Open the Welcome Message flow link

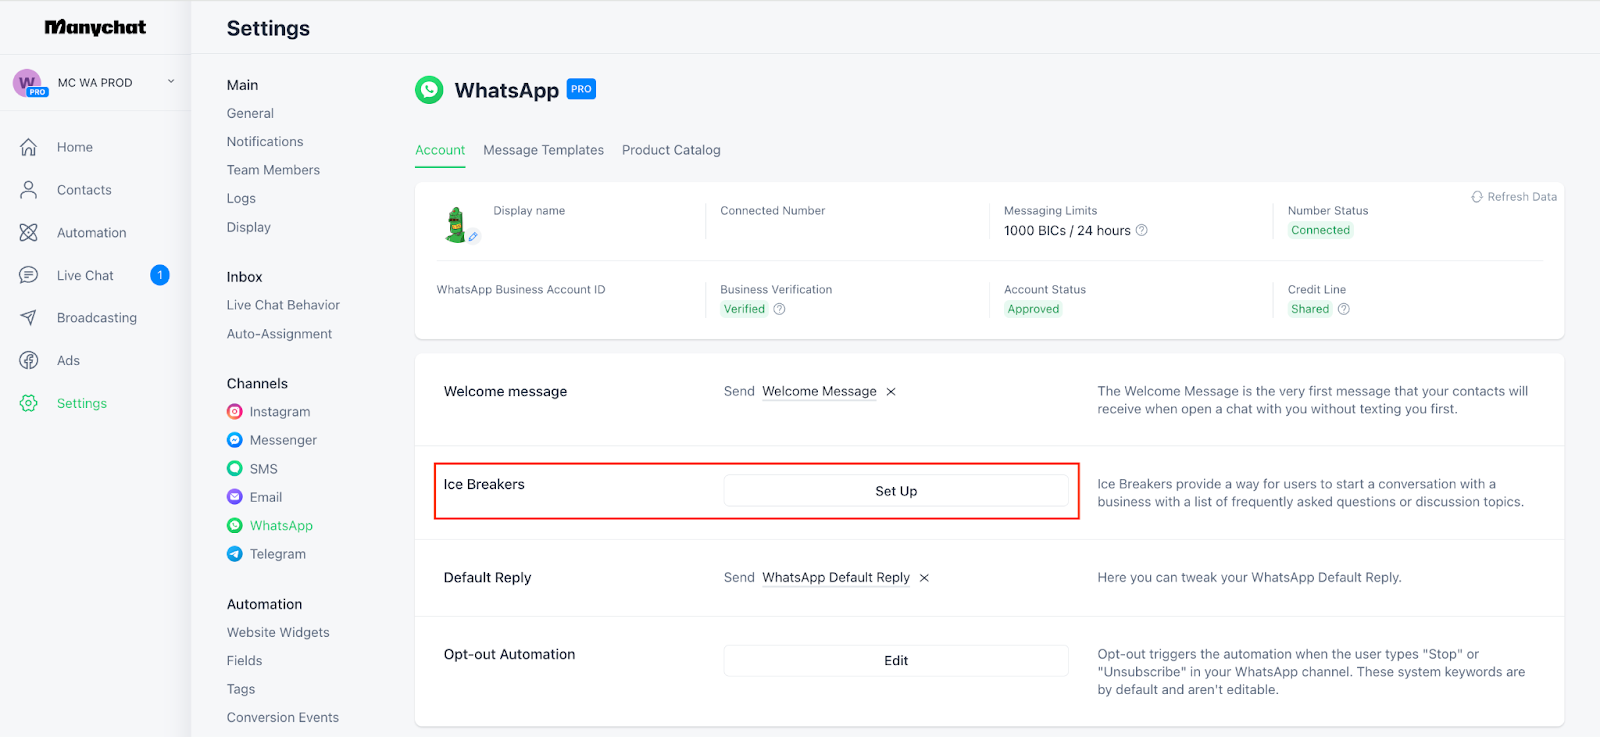(x=819, y=392)
